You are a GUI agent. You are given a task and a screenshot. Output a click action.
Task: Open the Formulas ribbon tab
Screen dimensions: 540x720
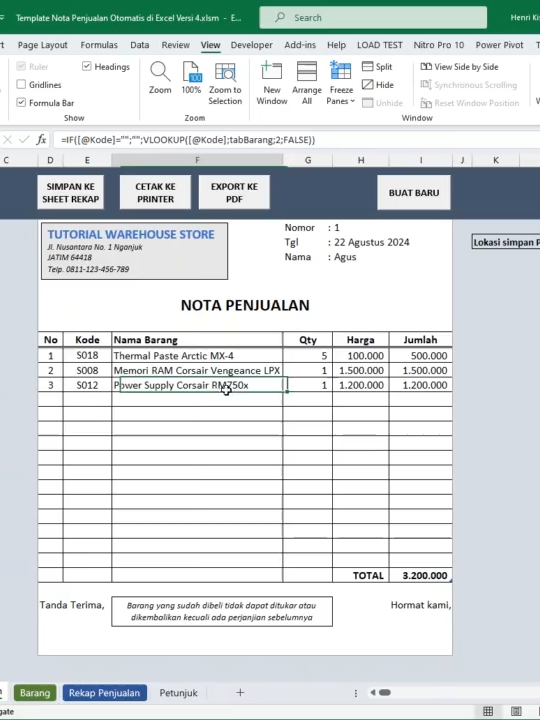(99, 45)
